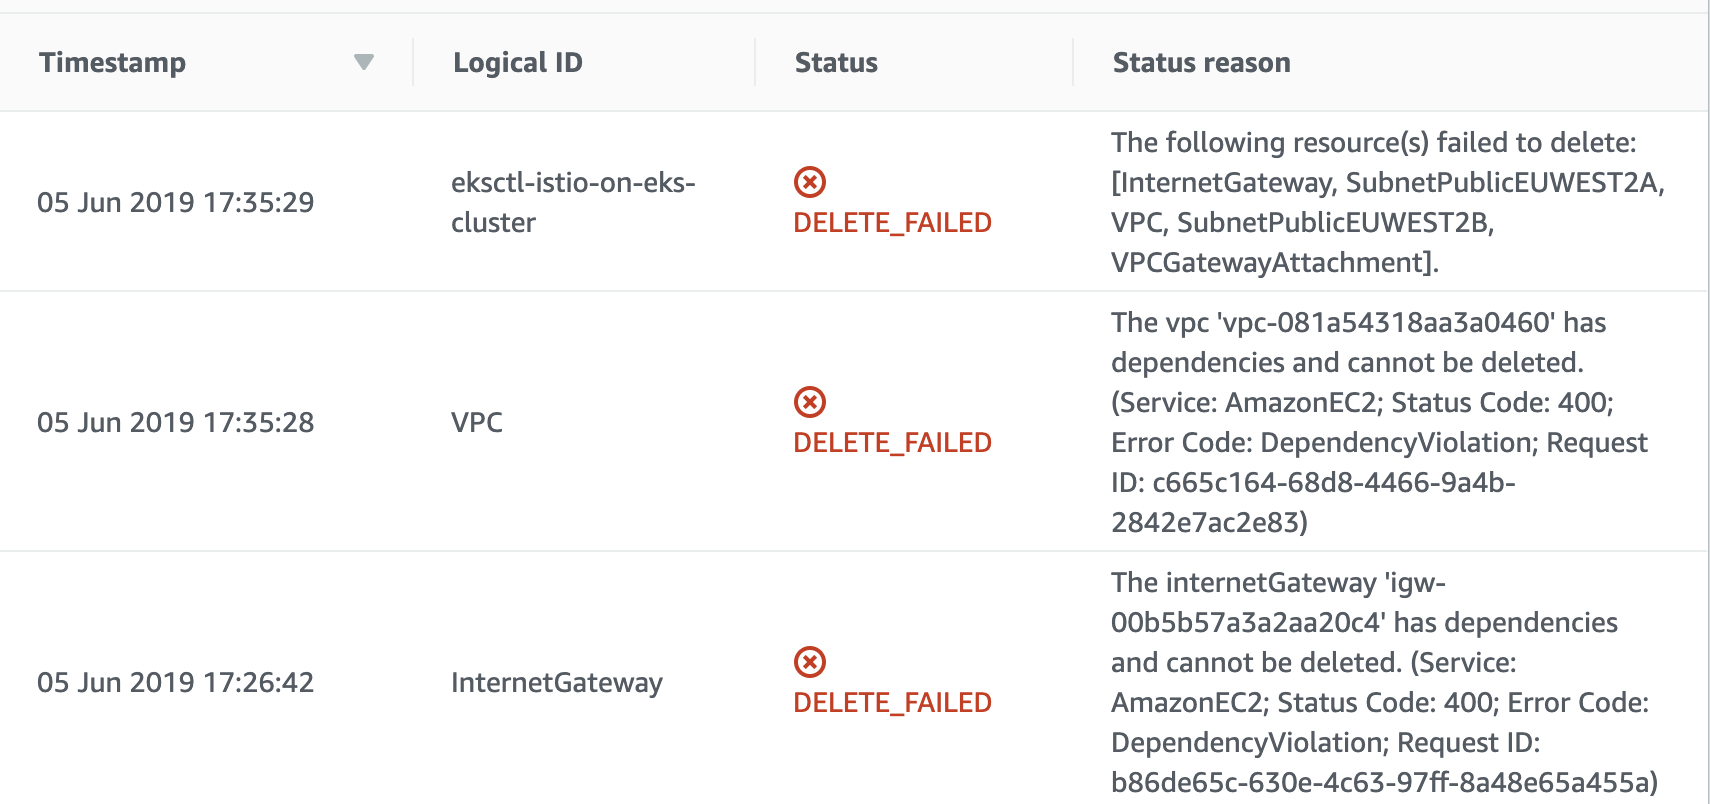Click DELETE_FAILED status of InternetGateway
This screenshot has height=804, width=1710.
(892, 702)
